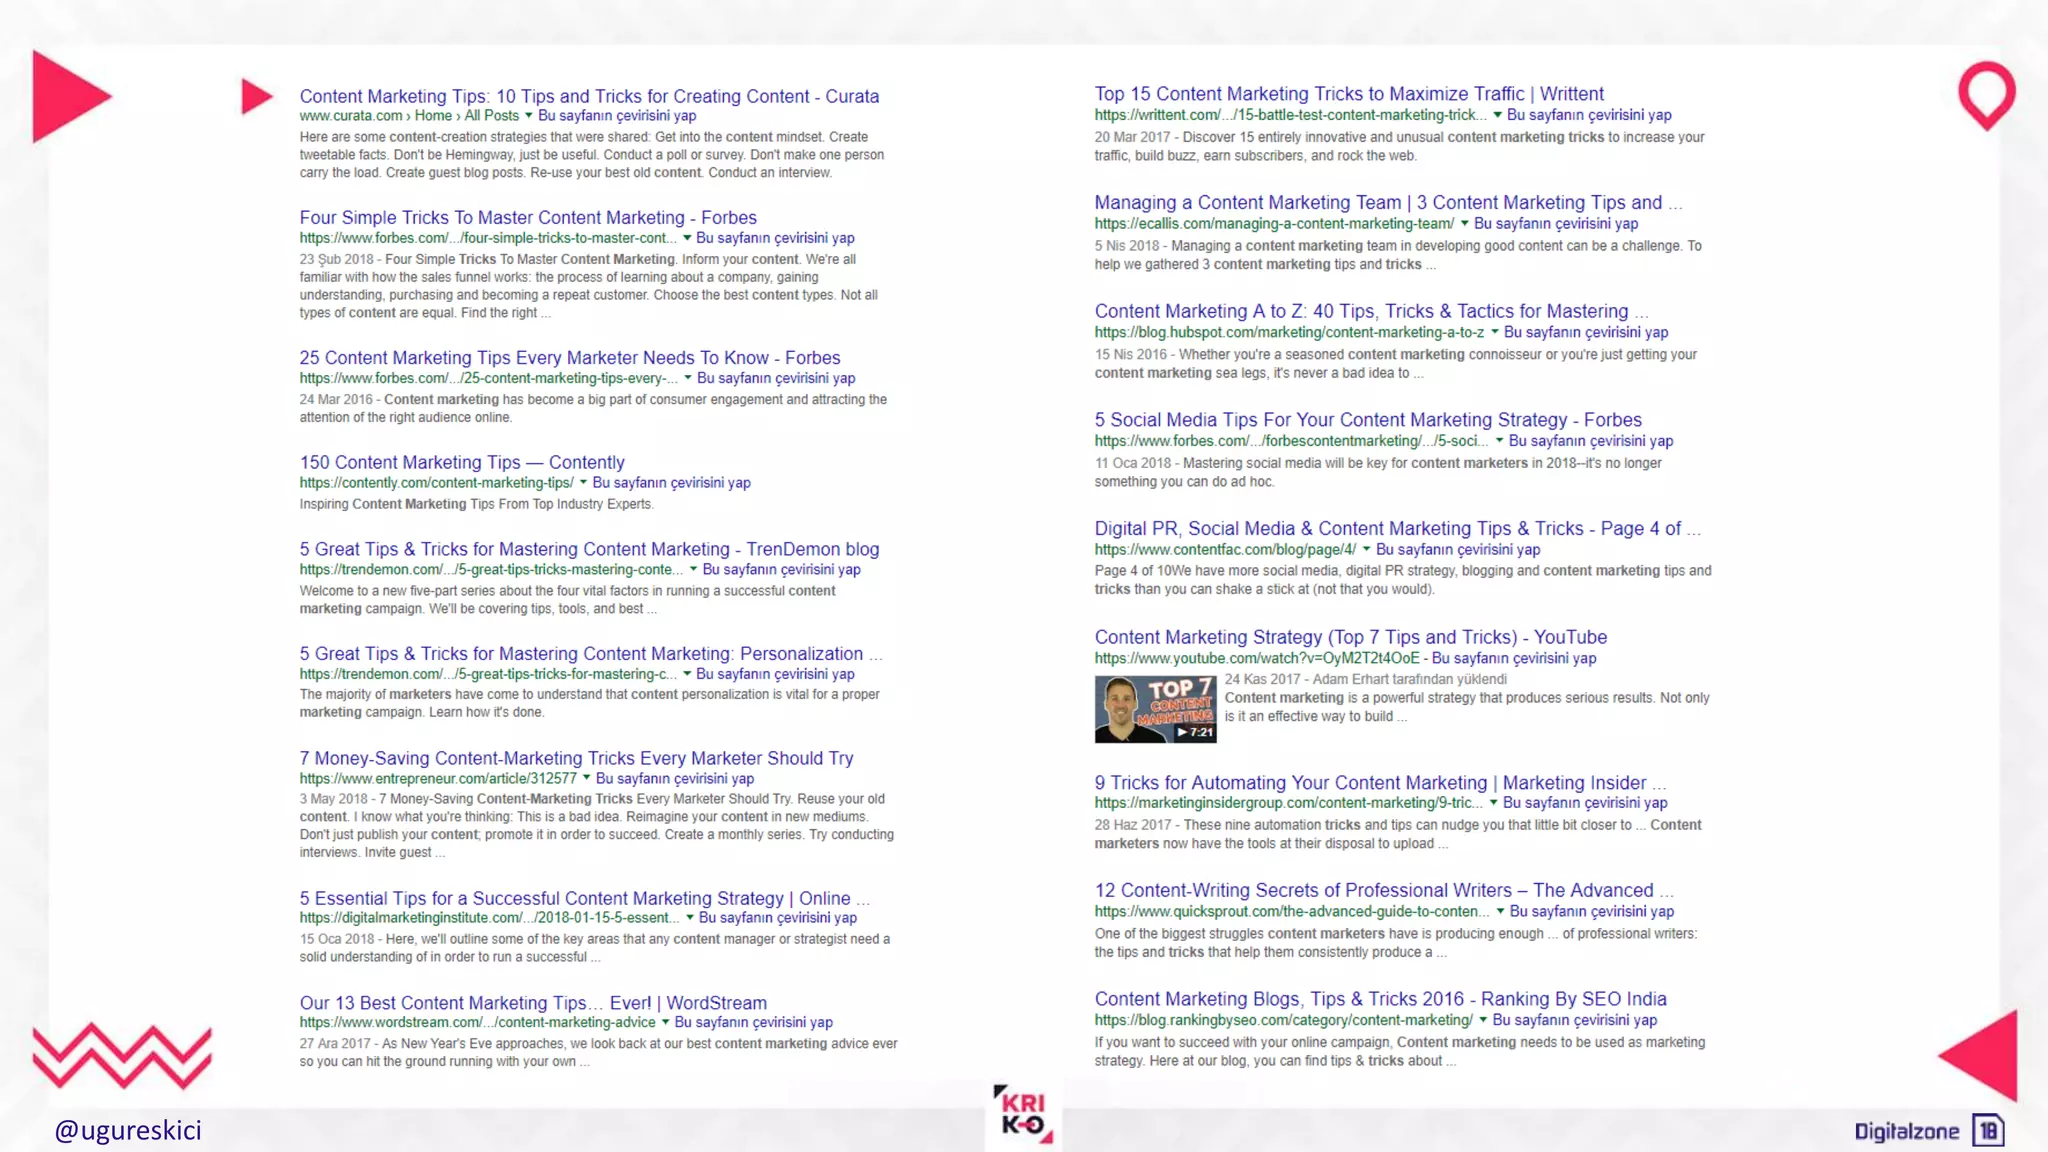2048x1152 pixels.
Task: Expand the dropdown arrow beside curata.com All Posts
Action: click(529, 115)
